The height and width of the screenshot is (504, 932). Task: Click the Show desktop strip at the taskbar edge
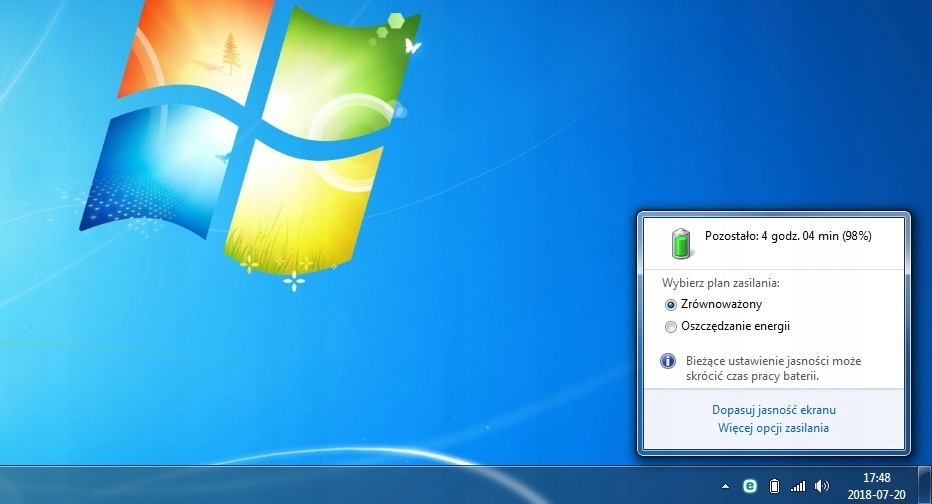click(x=924, y=485)
